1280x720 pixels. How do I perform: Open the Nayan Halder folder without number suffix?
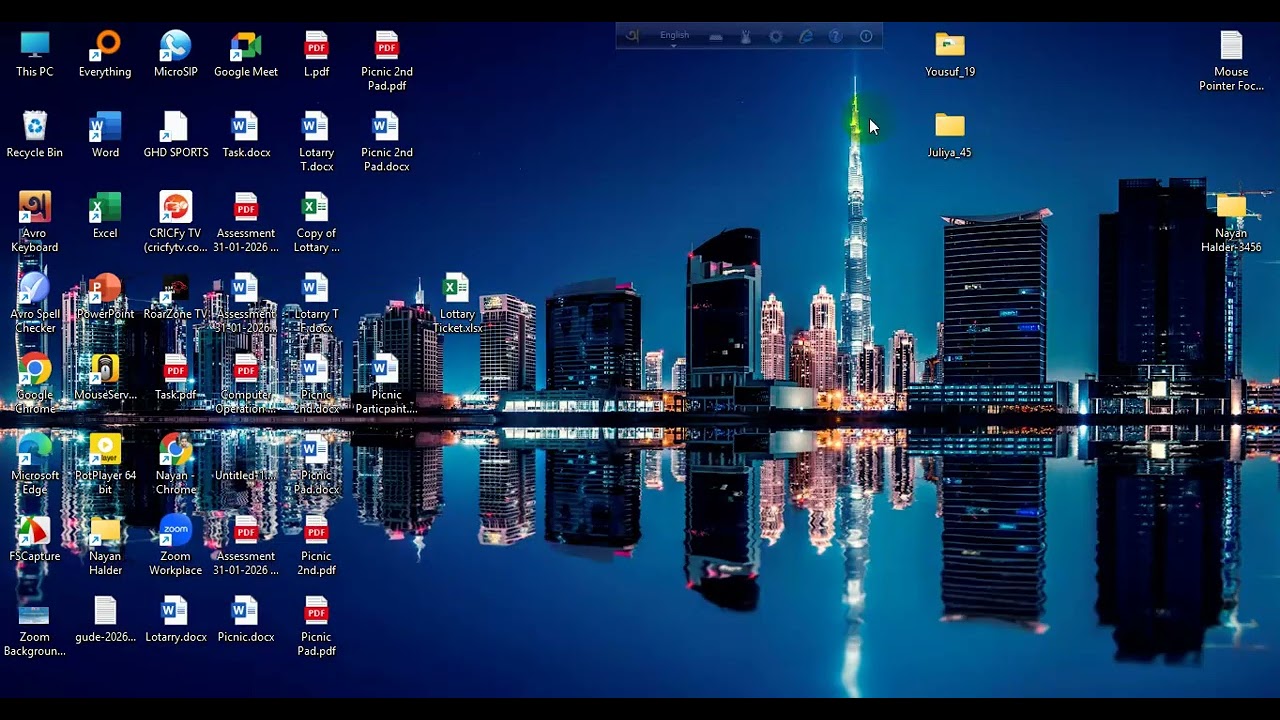click(105, 546)
